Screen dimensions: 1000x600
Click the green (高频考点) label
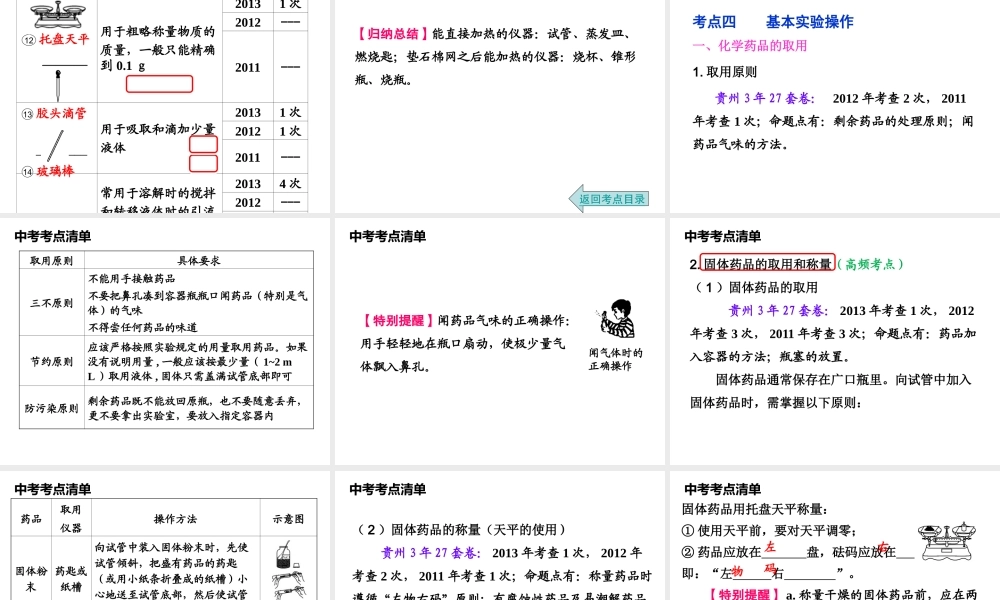pos(870,264)
